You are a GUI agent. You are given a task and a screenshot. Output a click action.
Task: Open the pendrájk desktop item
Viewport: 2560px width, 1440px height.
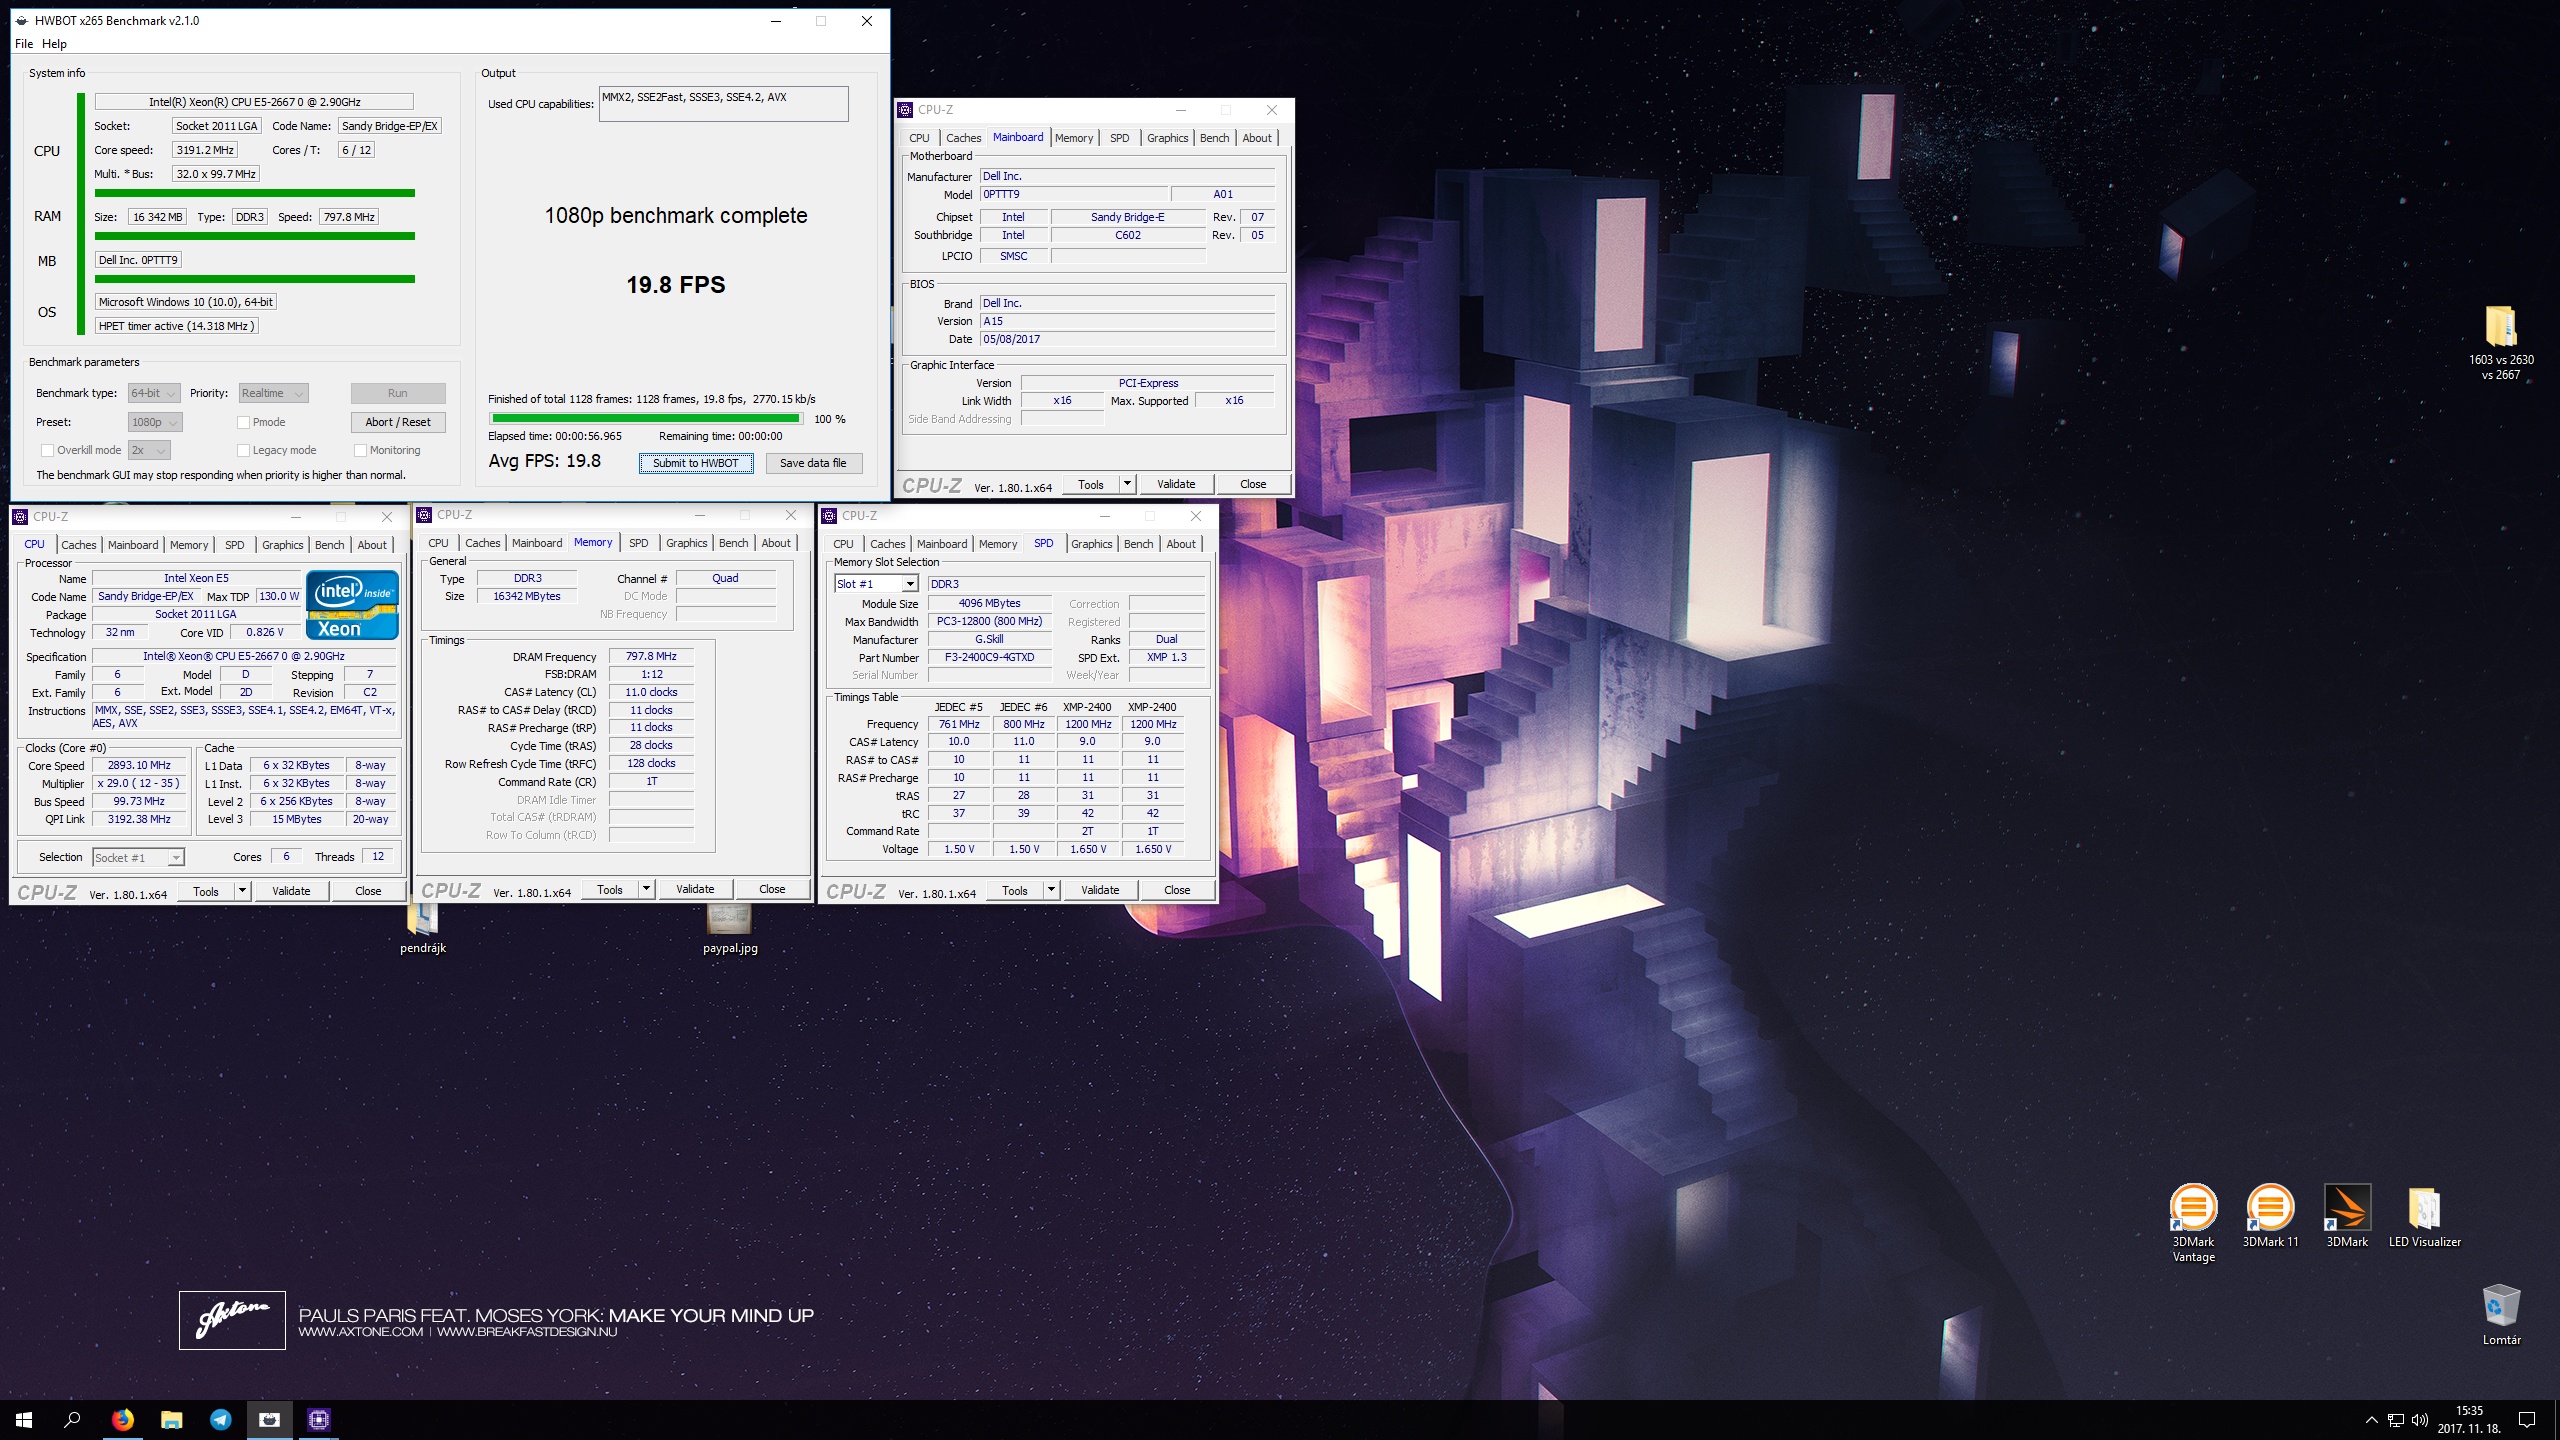tap(423, 928)
